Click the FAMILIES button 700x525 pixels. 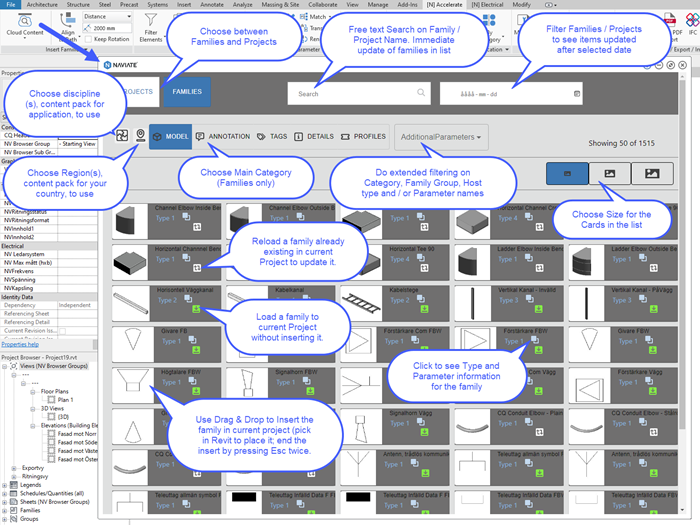pos(187,92)
